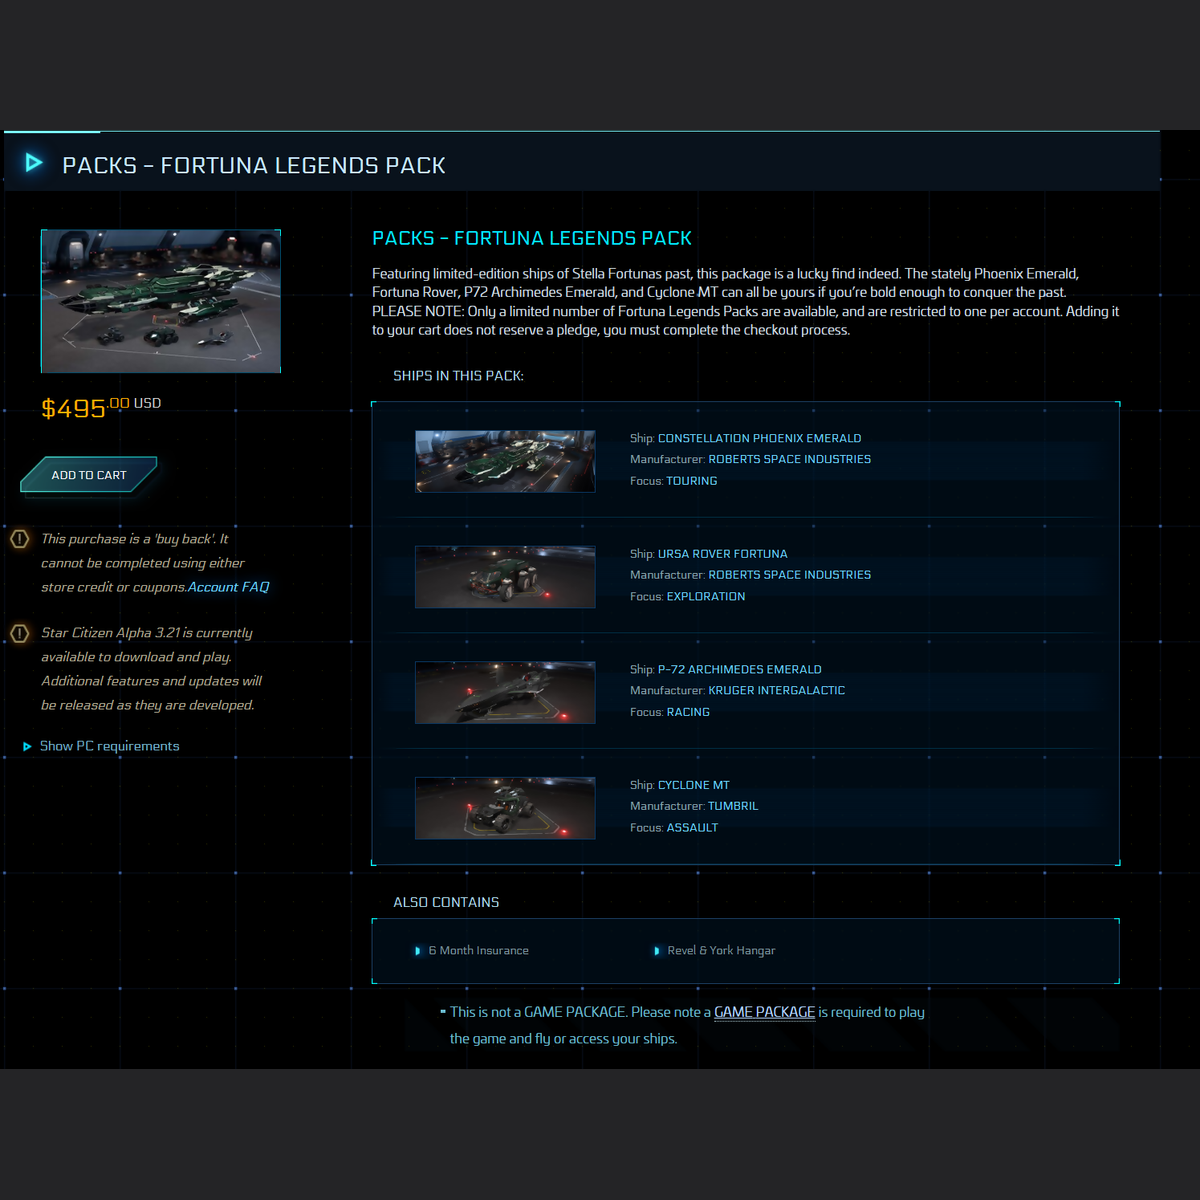
Task: Open the Fortuna Legends Pack main image
Action: point(160,301)
